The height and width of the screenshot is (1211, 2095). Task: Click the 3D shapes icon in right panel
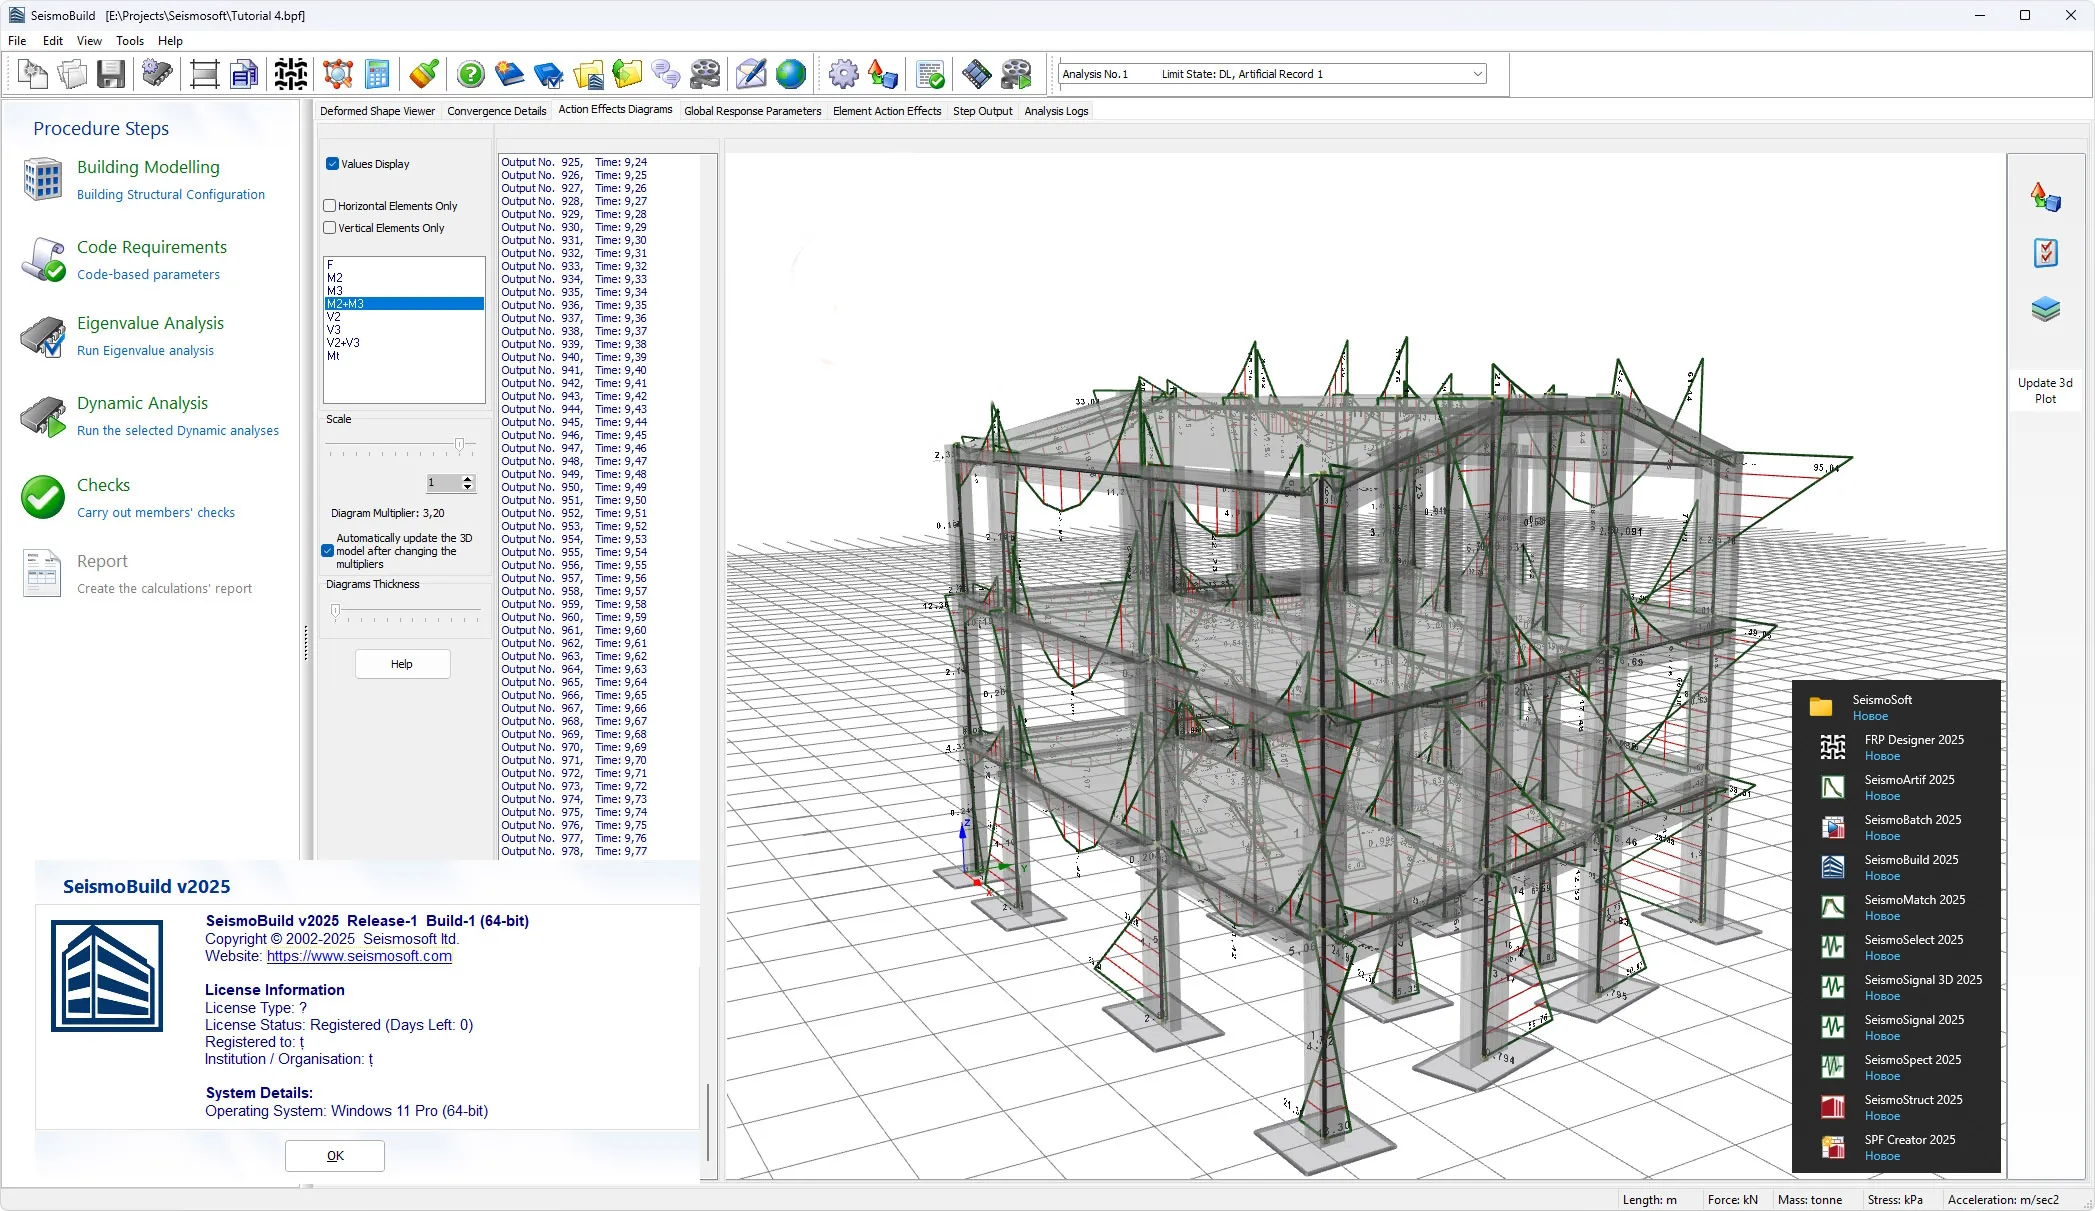click(2045, 197)
